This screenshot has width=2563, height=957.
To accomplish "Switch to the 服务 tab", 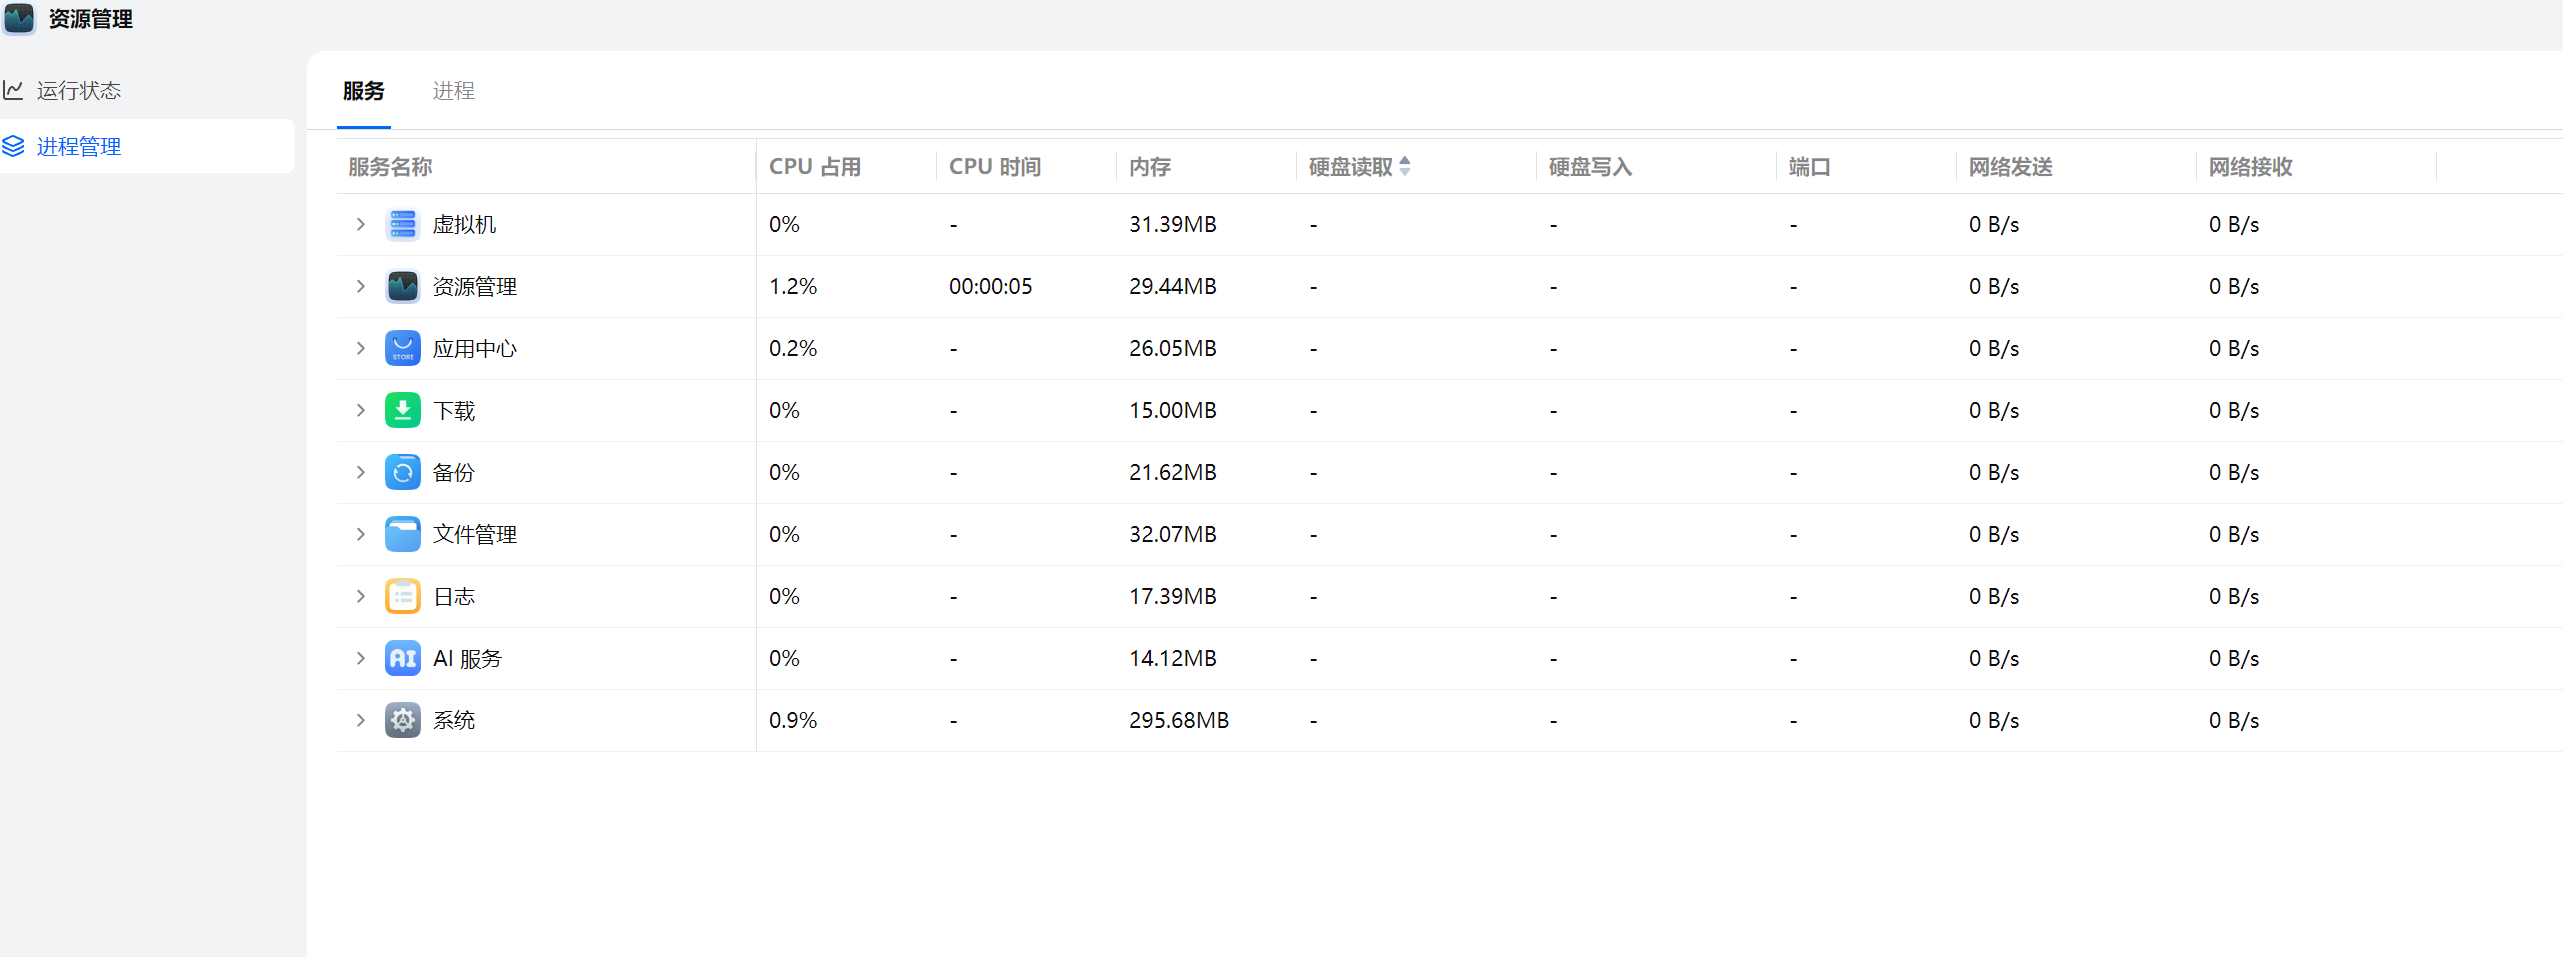I will pyautogui.click(x=364, y=91).
